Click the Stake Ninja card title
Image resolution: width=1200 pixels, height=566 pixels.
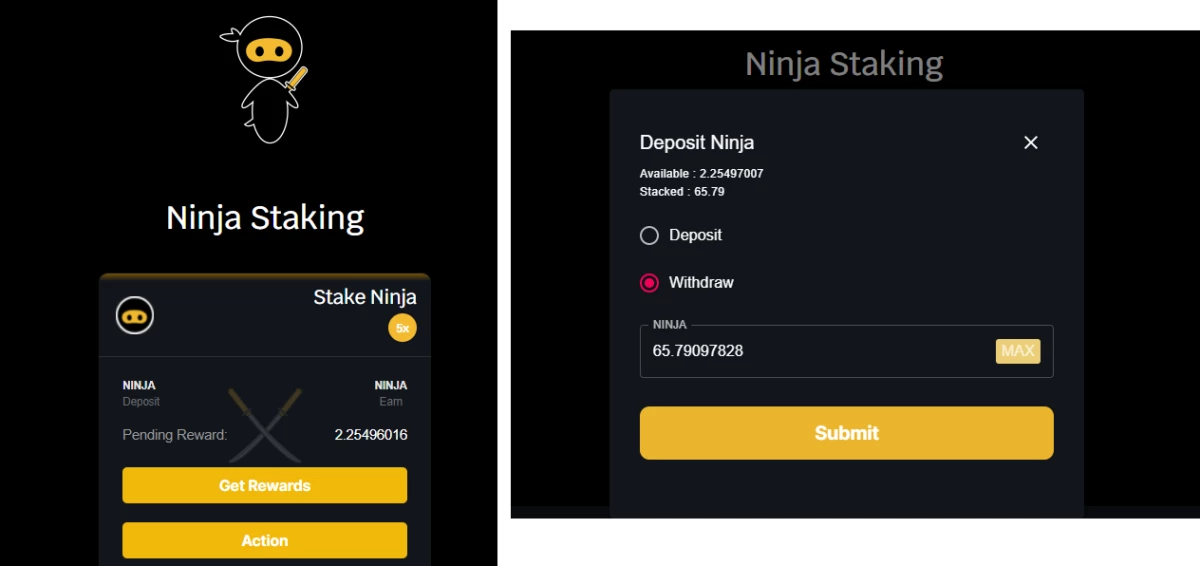[x=365, y=297]
